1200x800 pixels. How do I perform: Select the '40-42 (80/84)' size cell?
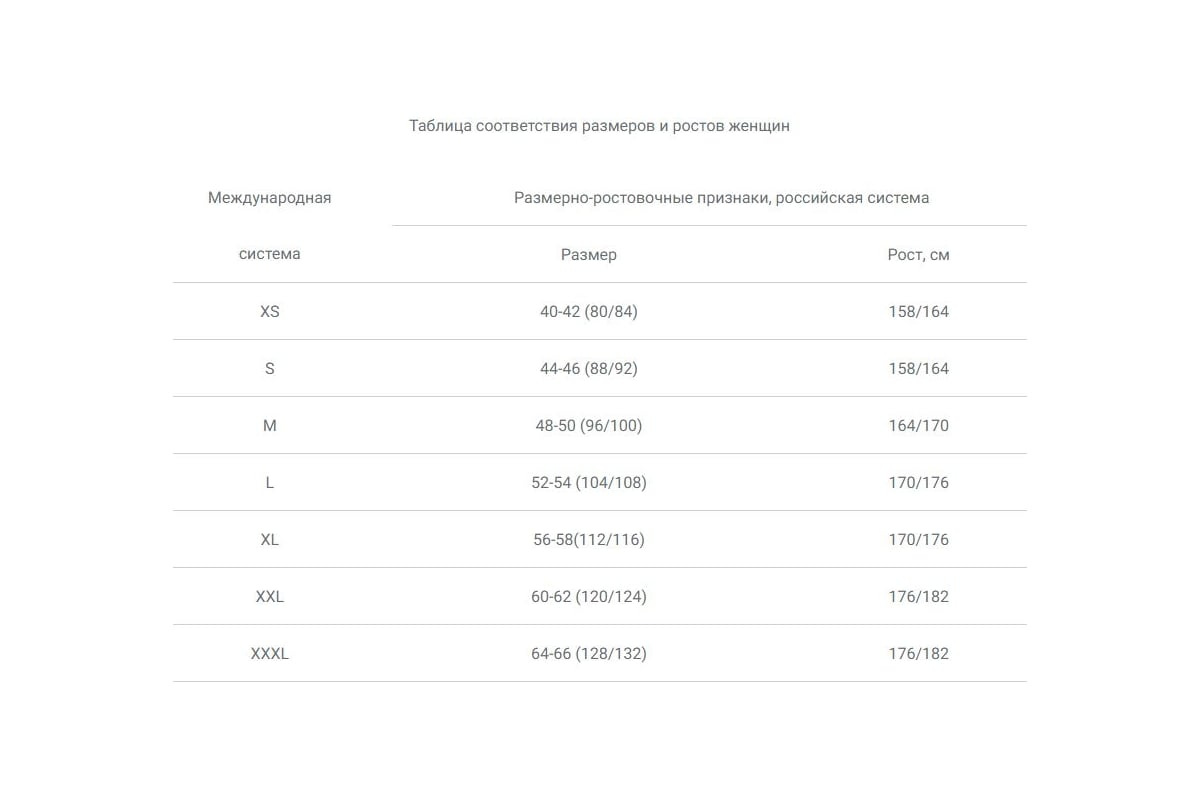click(x=588, y=312)
